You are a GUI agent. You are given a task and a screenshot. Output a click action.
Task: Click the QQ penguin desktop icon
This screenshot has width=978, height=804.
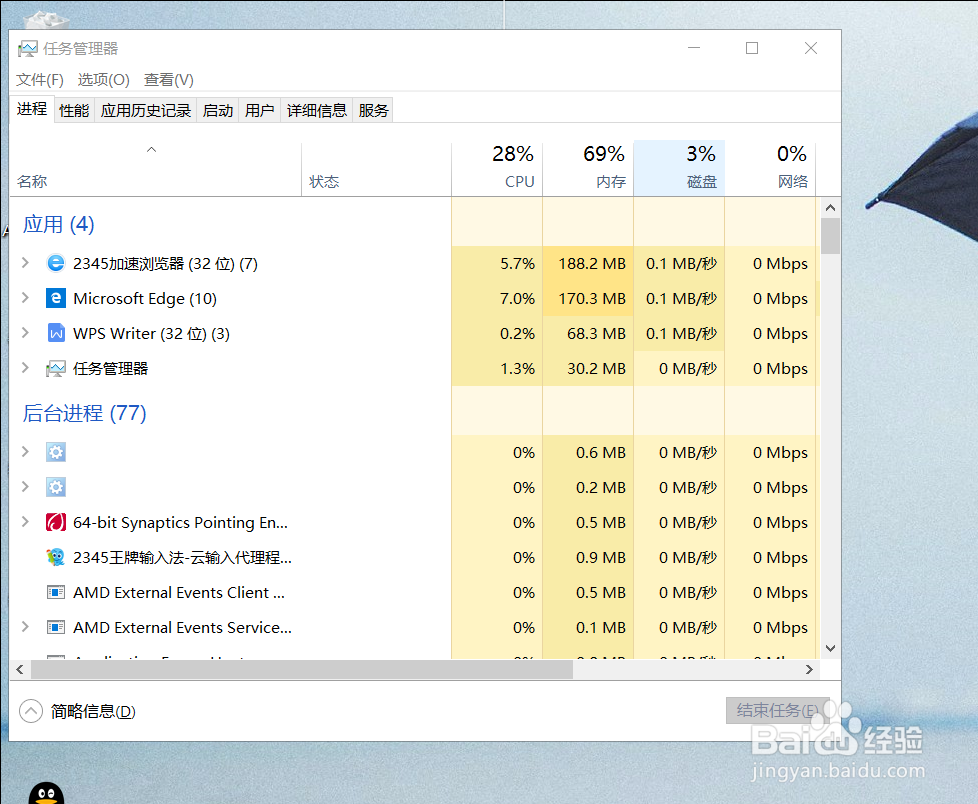tap(46, 792)
